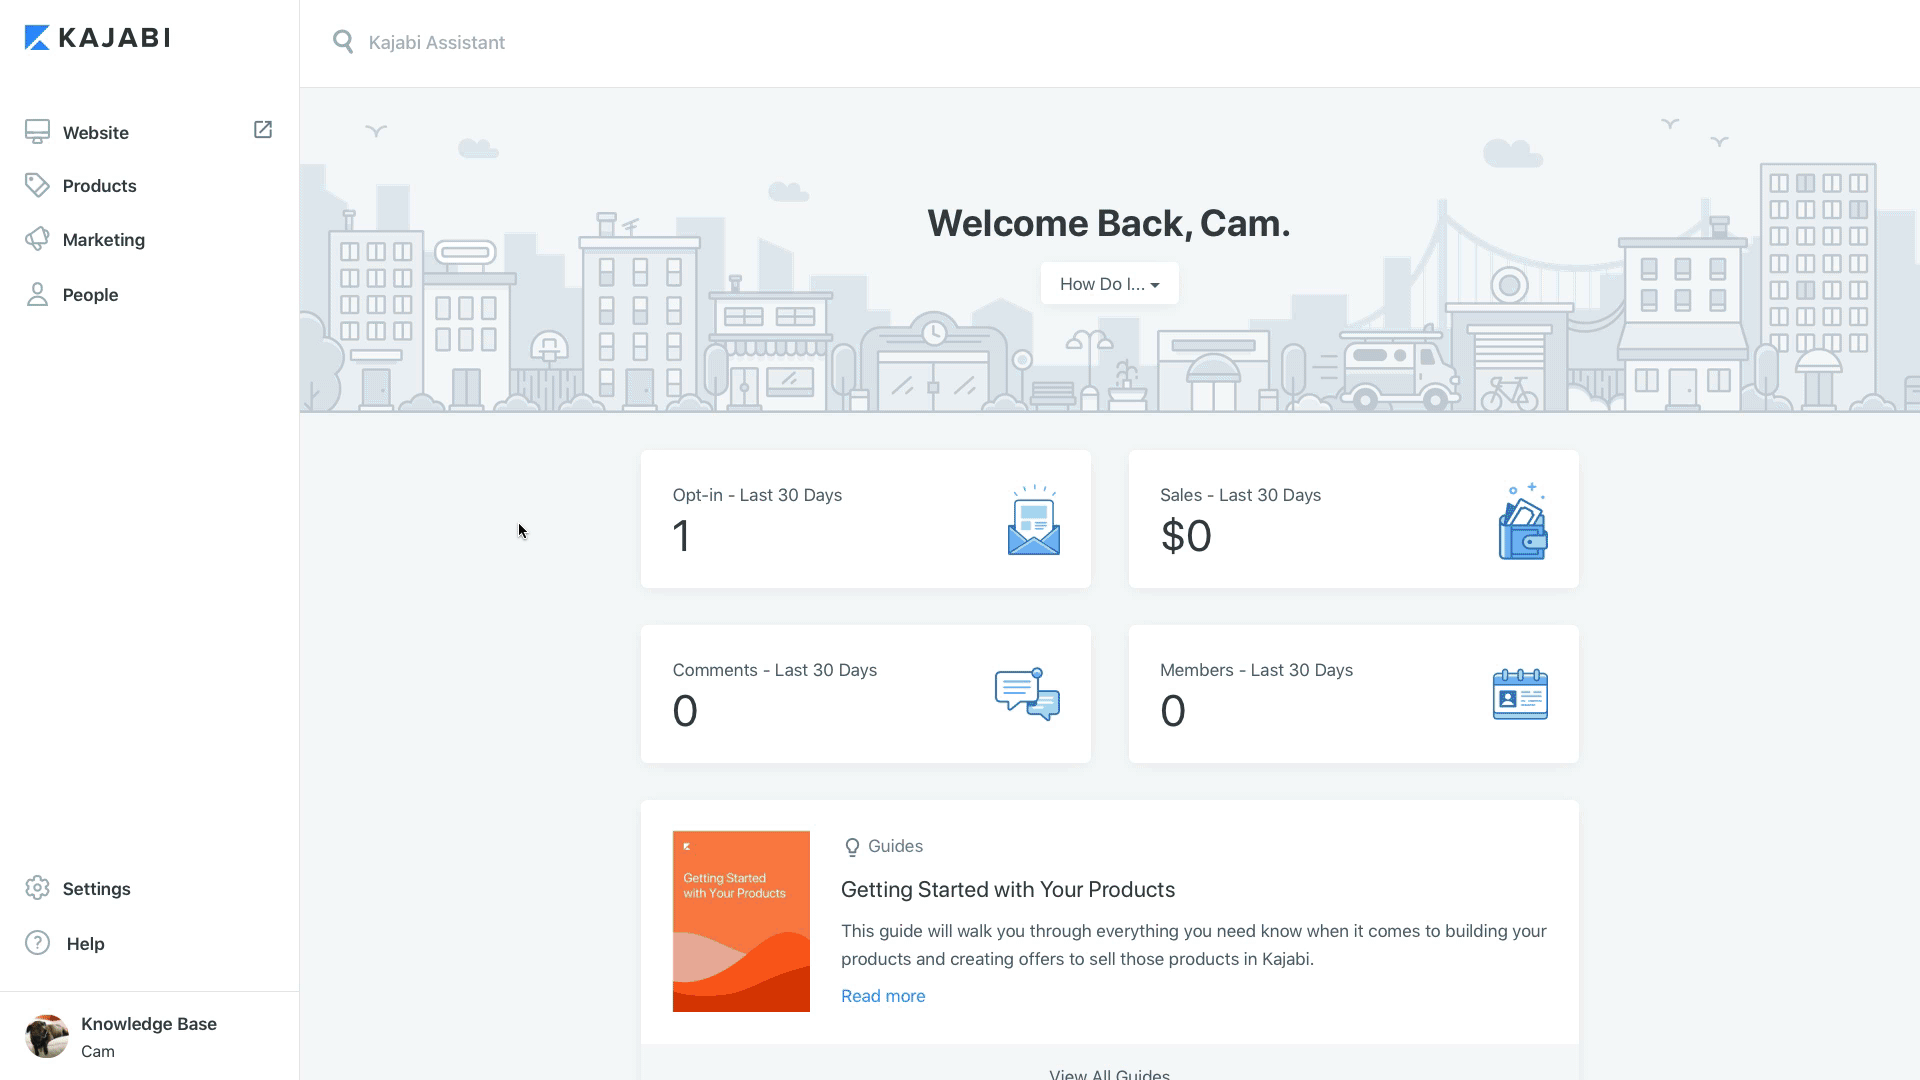This screenshot has height=1080, width=1920.
Task: Click the View All Guides link
Action: pyautogui.click(x=1109, y=1073)
